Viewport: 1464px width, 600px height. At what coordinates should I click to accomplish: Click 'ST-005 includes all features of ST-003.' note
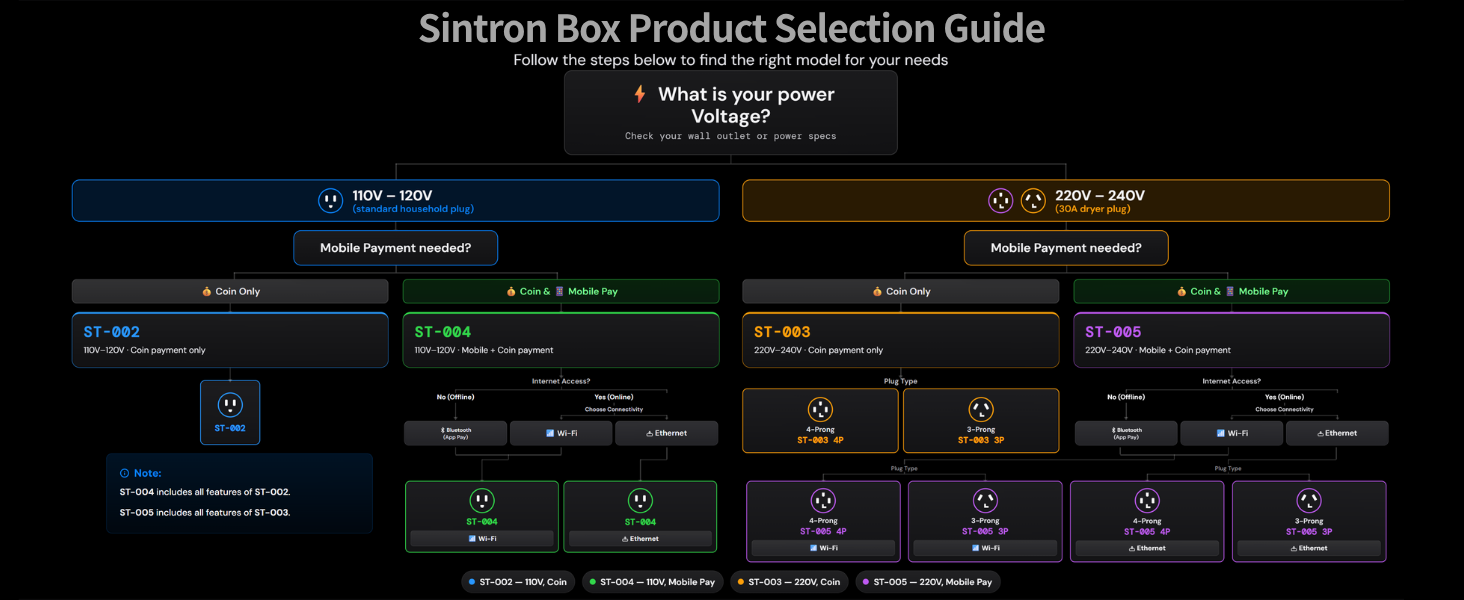point(205,512)
